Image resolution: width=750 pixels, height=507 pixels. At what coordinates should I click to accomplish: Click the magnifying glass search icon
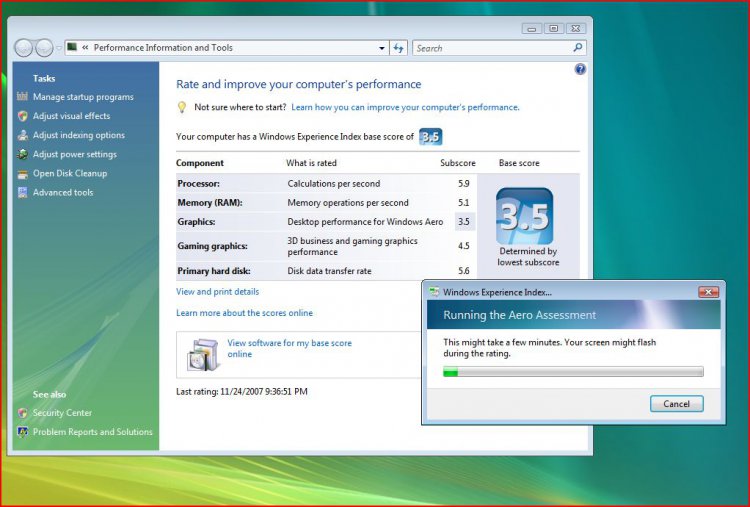click(x=578, y=47)
